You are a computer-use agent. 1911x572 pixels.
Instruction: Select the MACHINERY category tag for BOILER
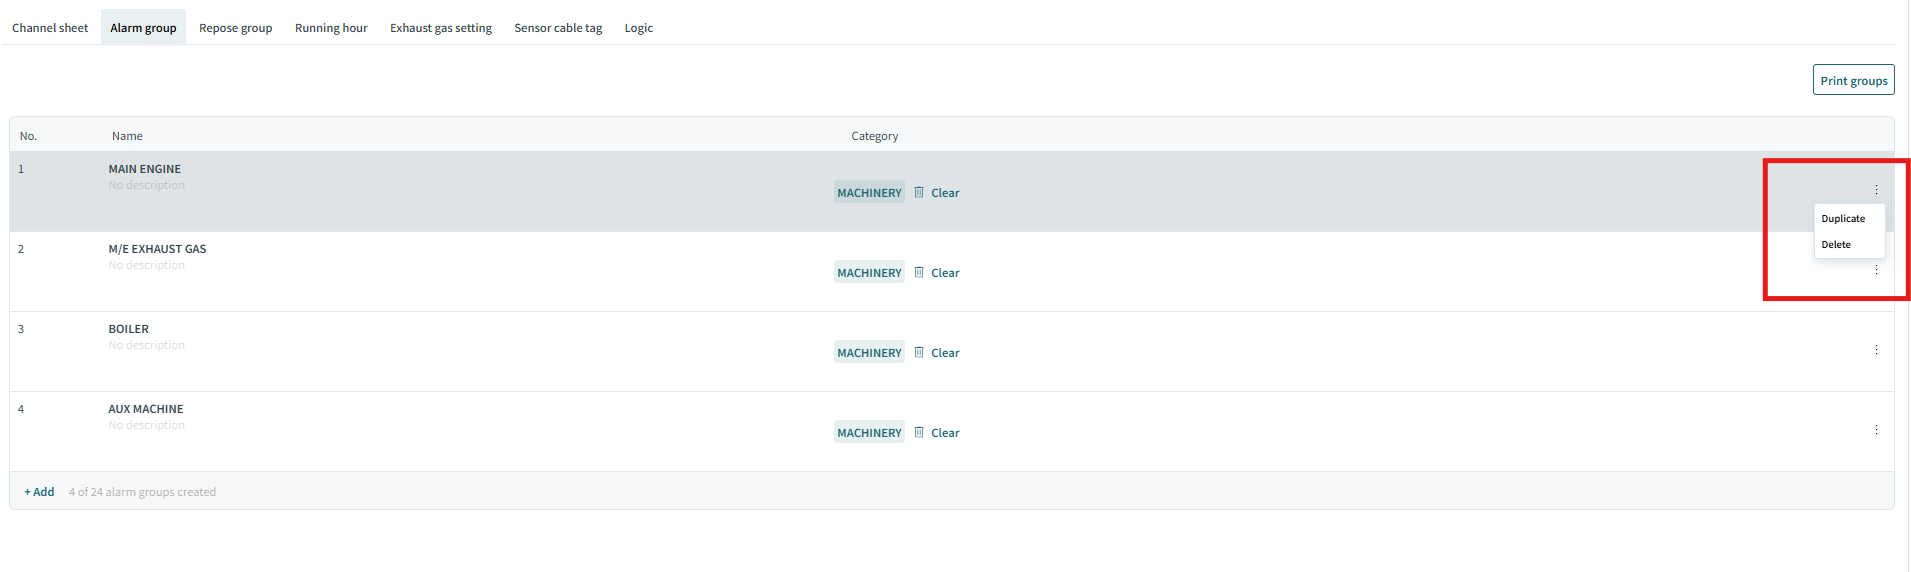869,352
